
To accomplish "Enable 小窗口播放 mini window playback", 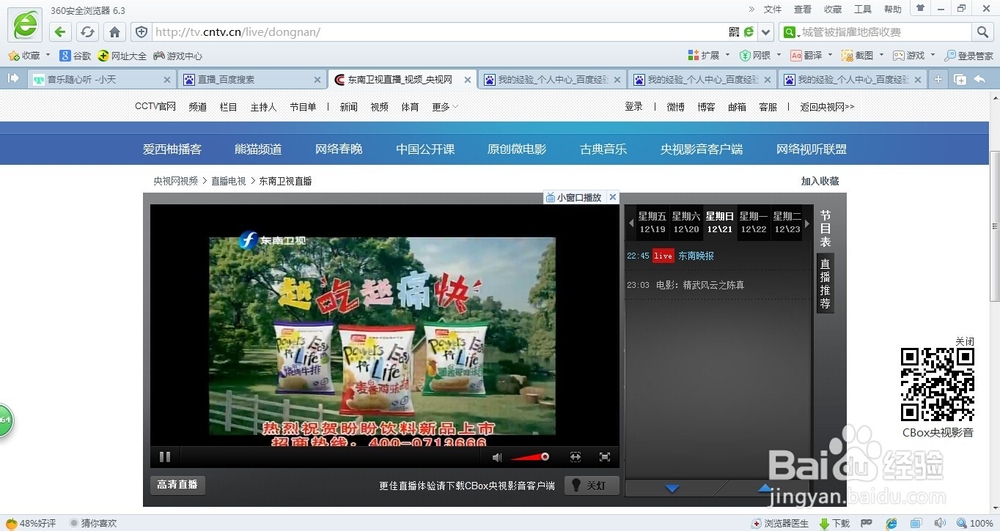I will [573, 198].
